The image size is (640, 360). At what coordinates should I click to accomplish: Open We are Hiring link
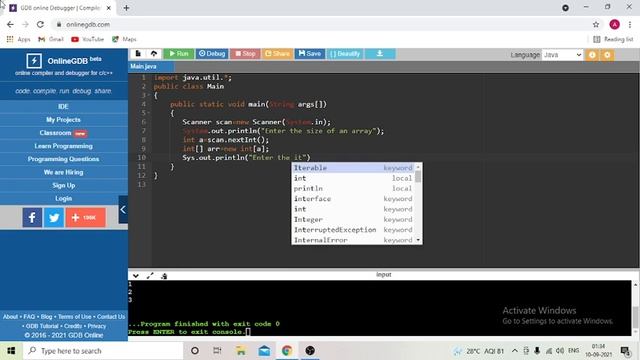63,172
